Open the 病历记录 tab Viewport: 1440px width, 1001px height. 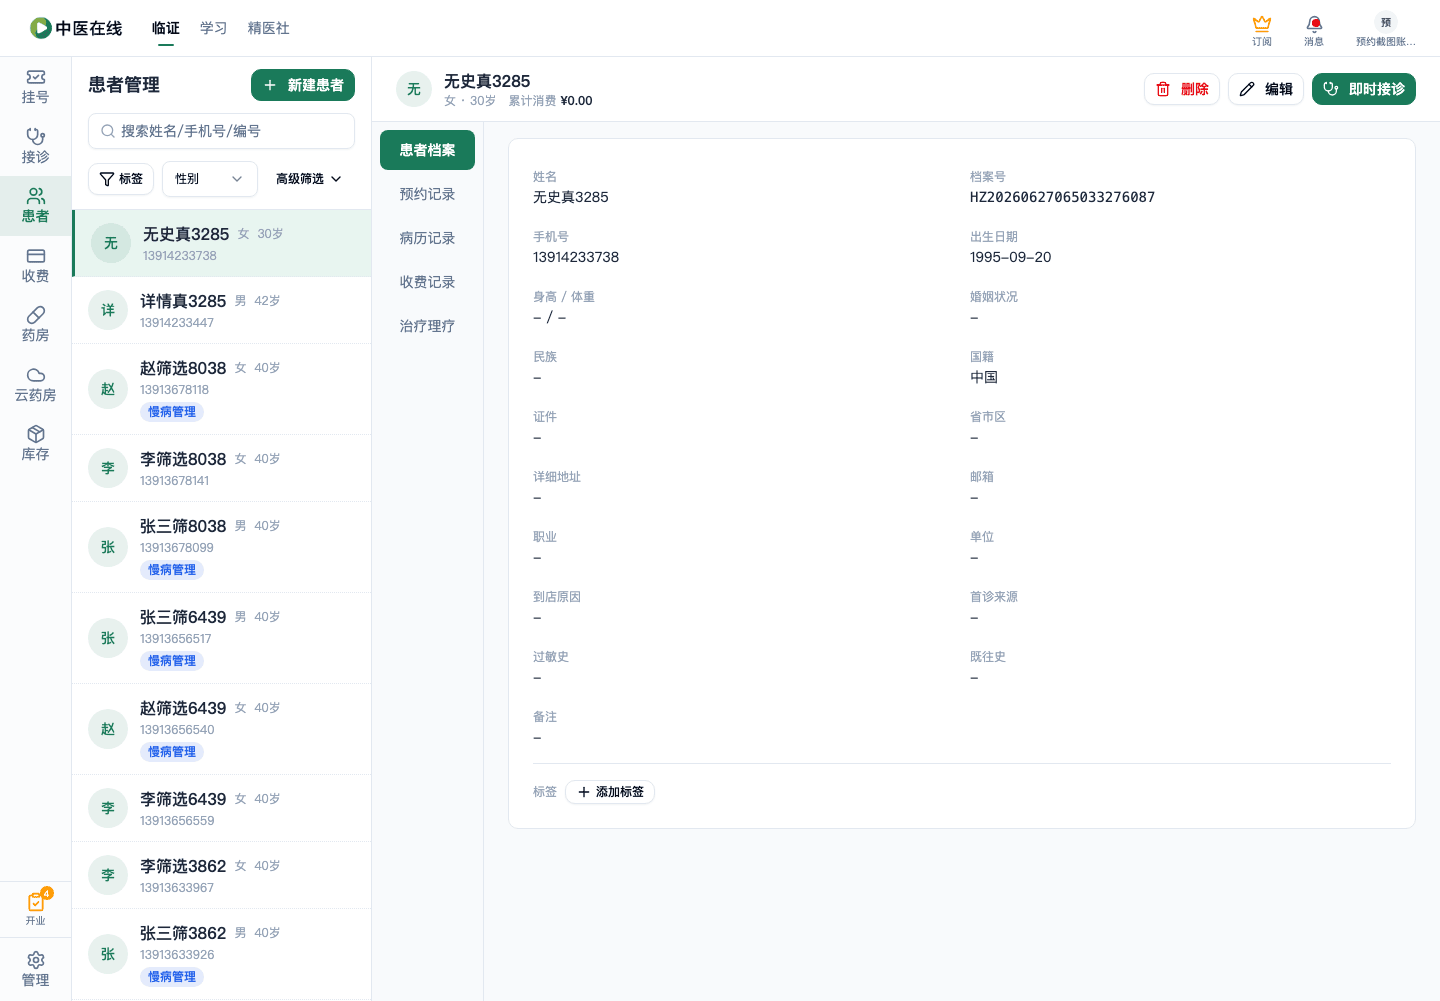427,238
